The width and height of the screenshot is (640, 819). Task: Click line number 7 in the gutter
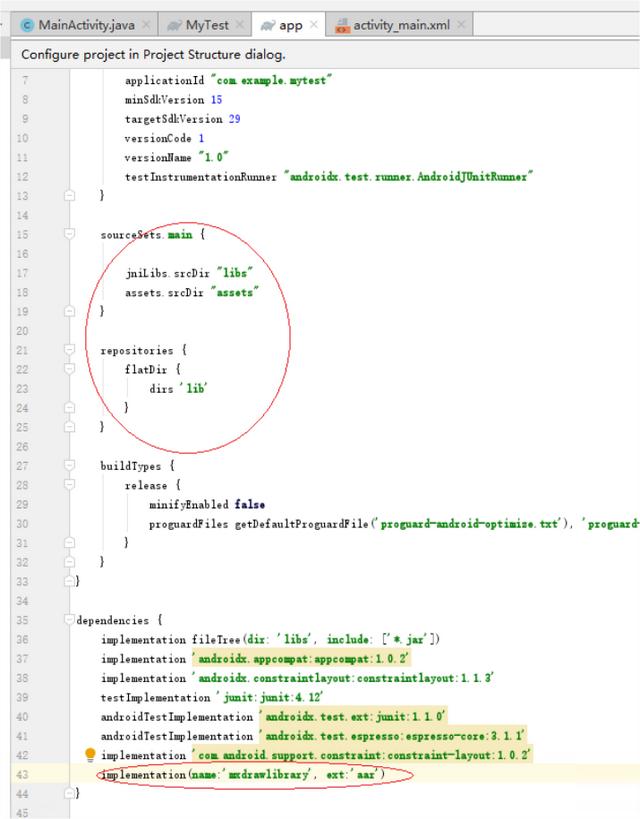[25, 80]
